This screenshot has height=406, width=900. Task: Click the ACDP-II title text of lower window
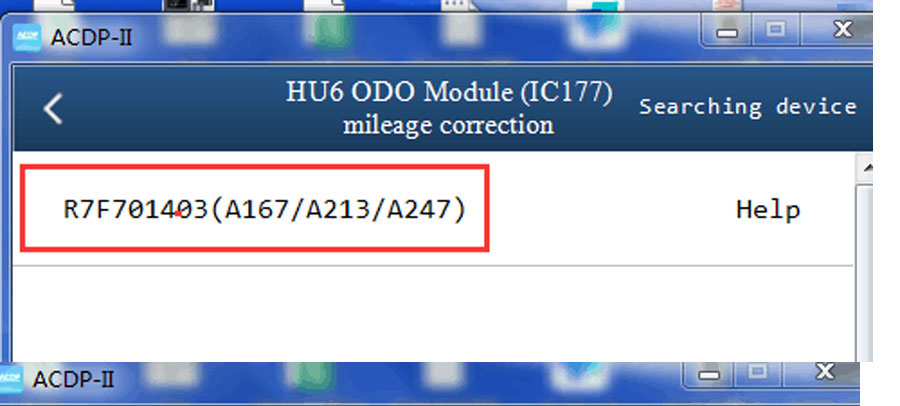tap(73, 380)
